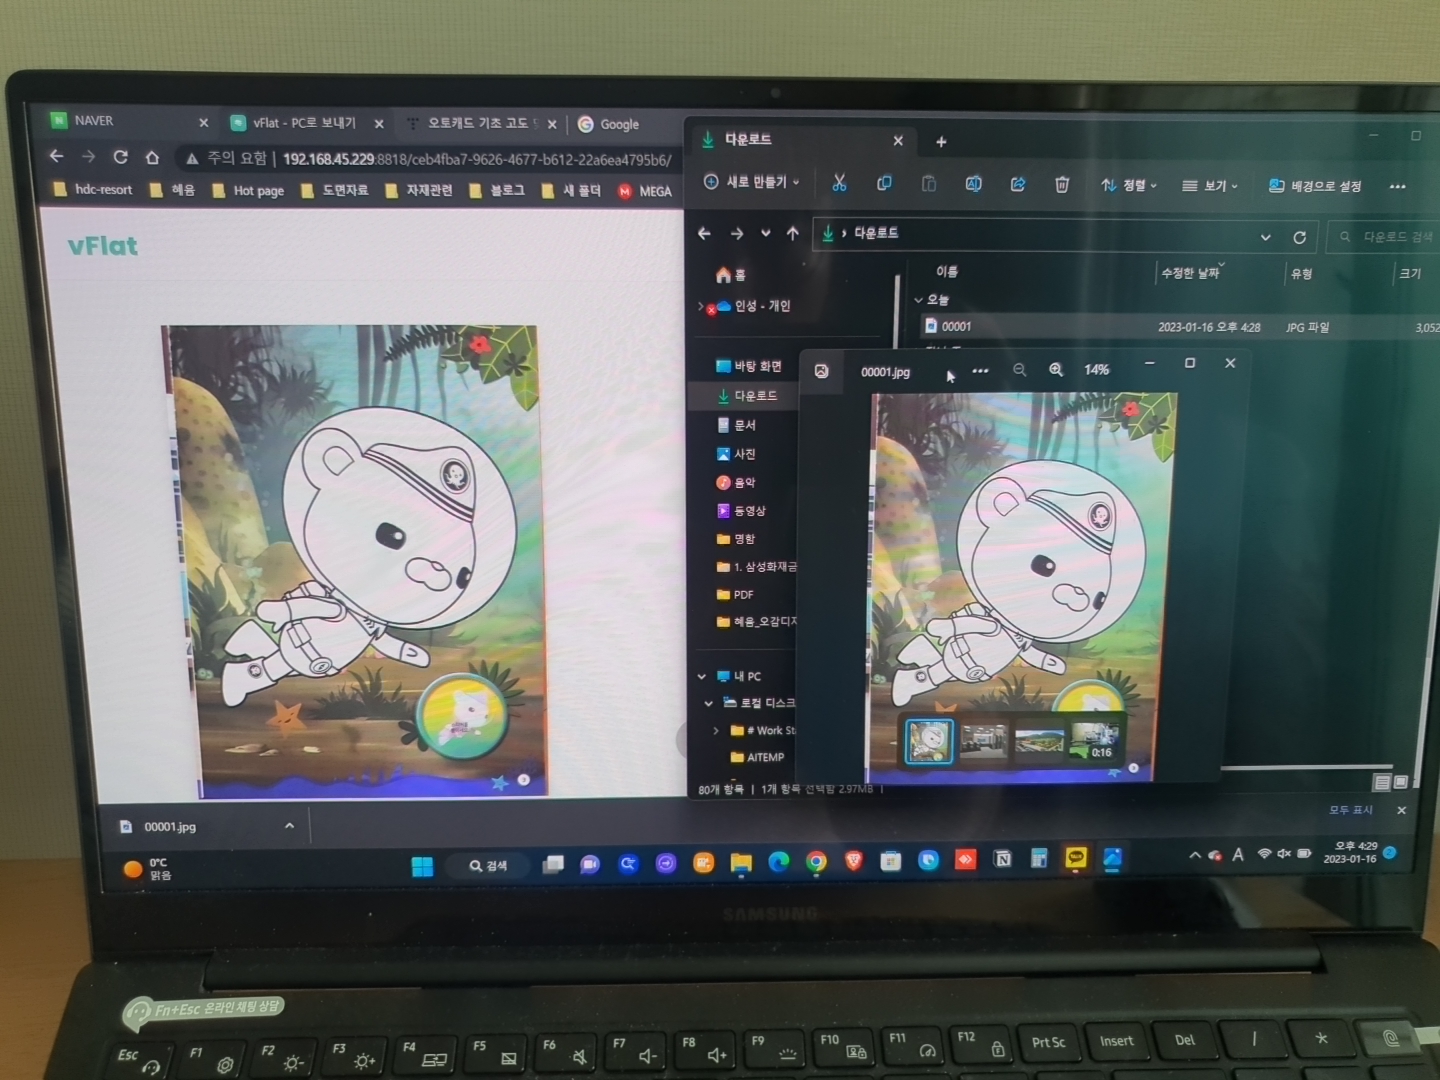The height and width of the screenshot is (1080, 1440).
Task: Click the Rename icon in File Explorer toolbar
Action: click(973, 184)
